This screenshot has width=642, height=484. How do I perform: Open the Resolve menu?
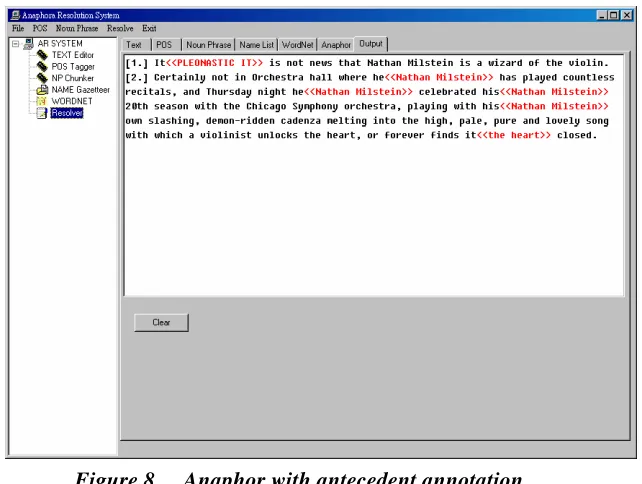click(120, 28)
